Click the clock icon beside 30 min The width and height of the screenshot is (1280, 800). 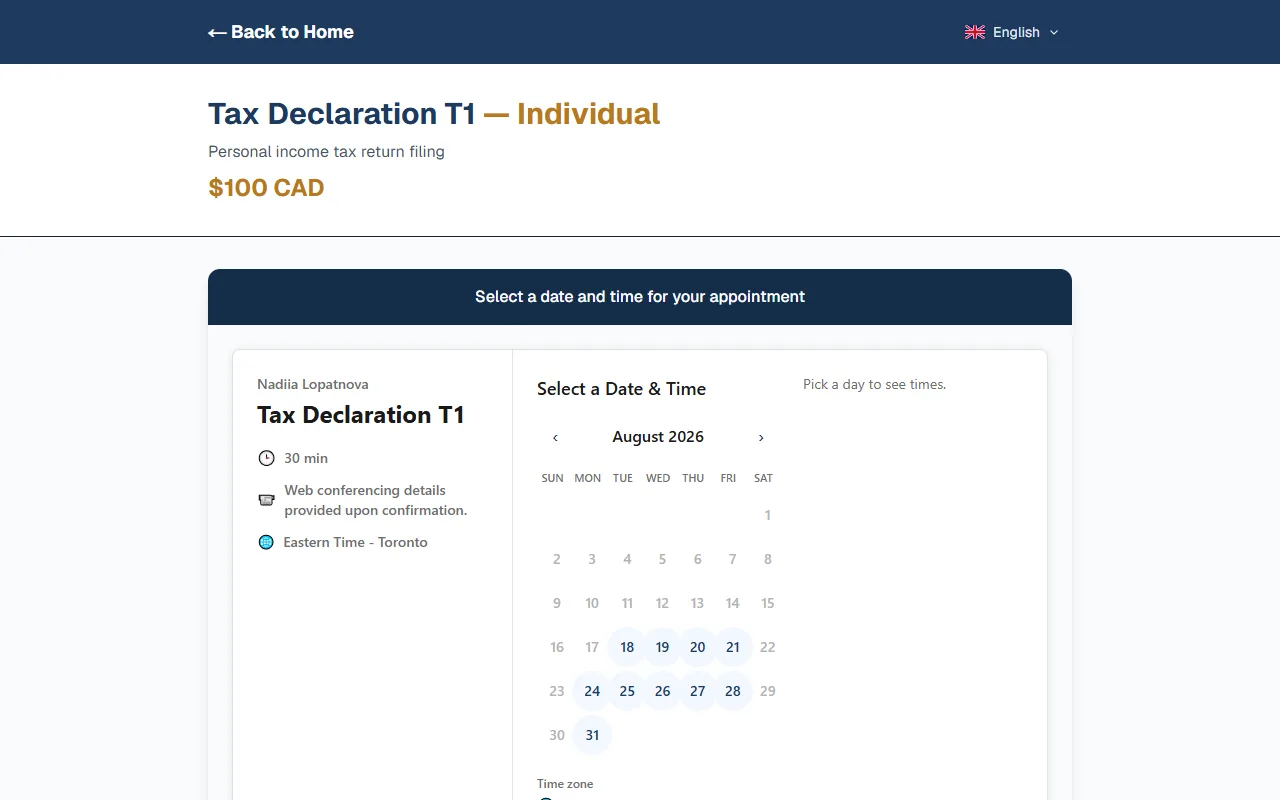point(266,458)
